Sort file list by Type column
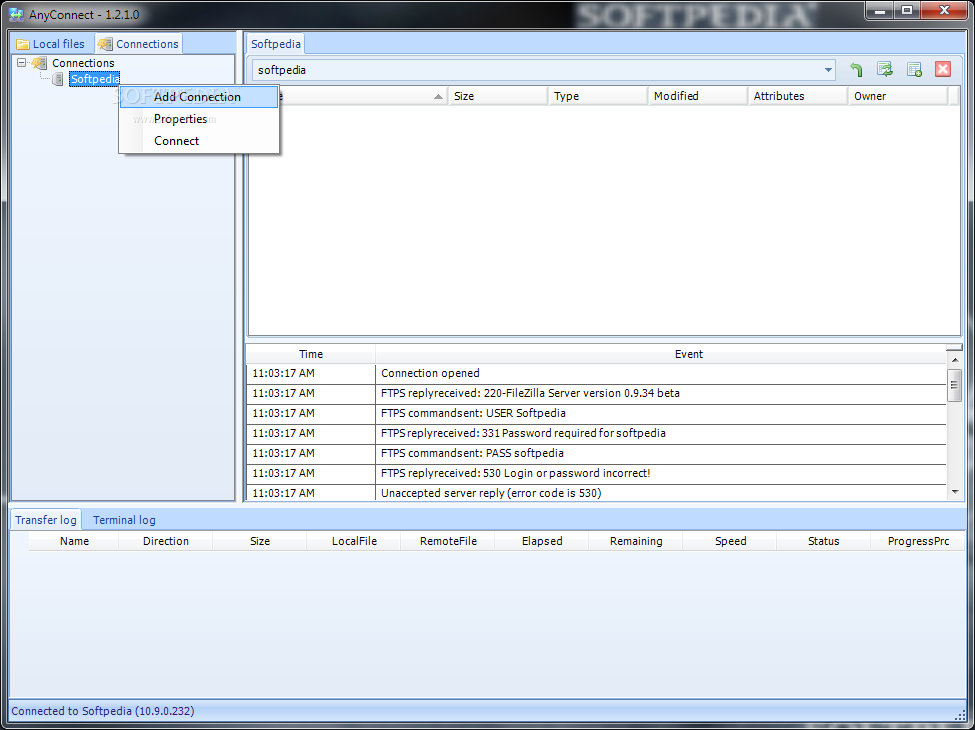This screenshot has width=975, height=730. [598, 96]
